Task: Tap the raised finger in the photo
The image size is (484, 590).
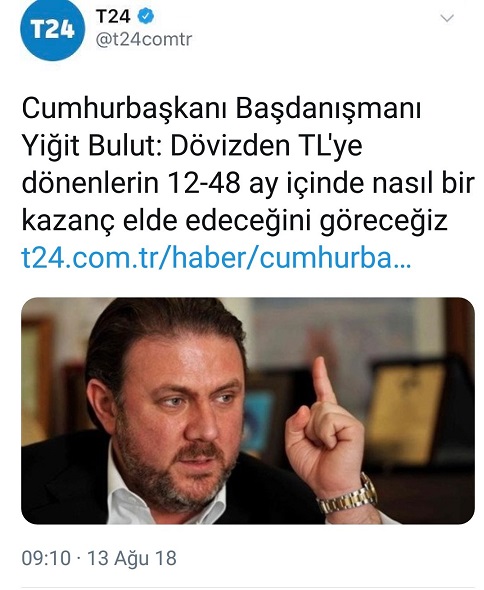Action: click(x=324, y=380)
